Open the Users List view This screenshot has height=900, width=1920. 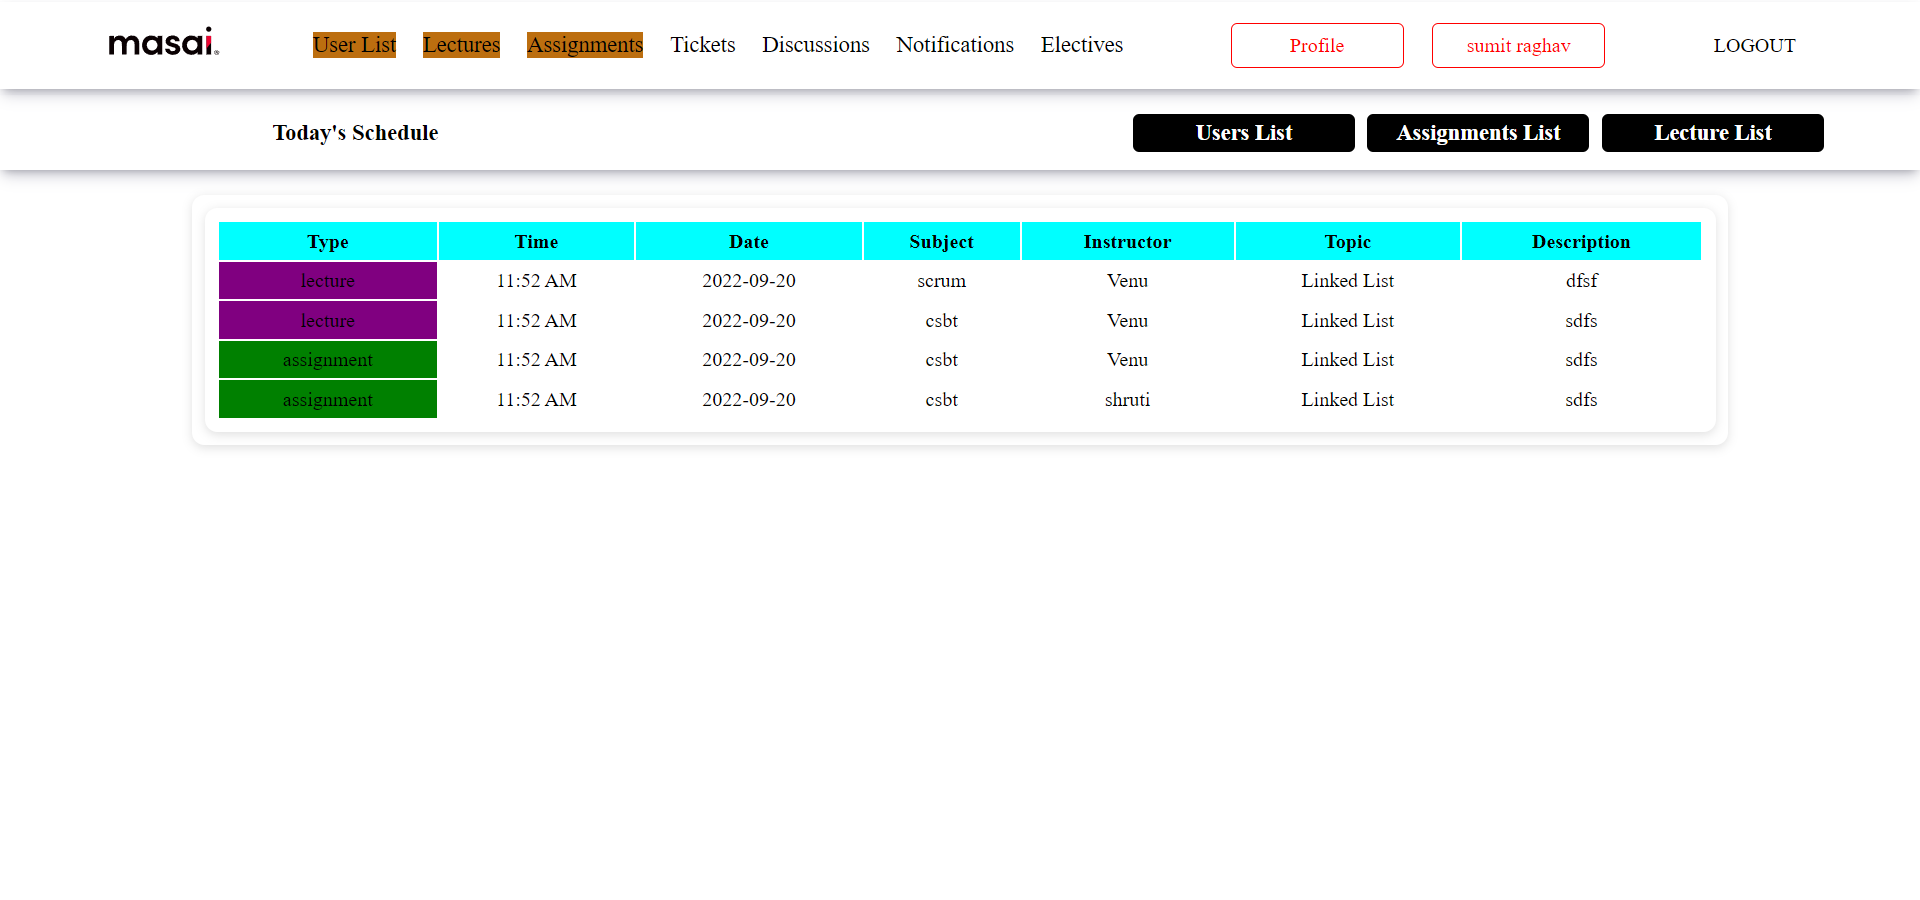[x=1243, y=132]
